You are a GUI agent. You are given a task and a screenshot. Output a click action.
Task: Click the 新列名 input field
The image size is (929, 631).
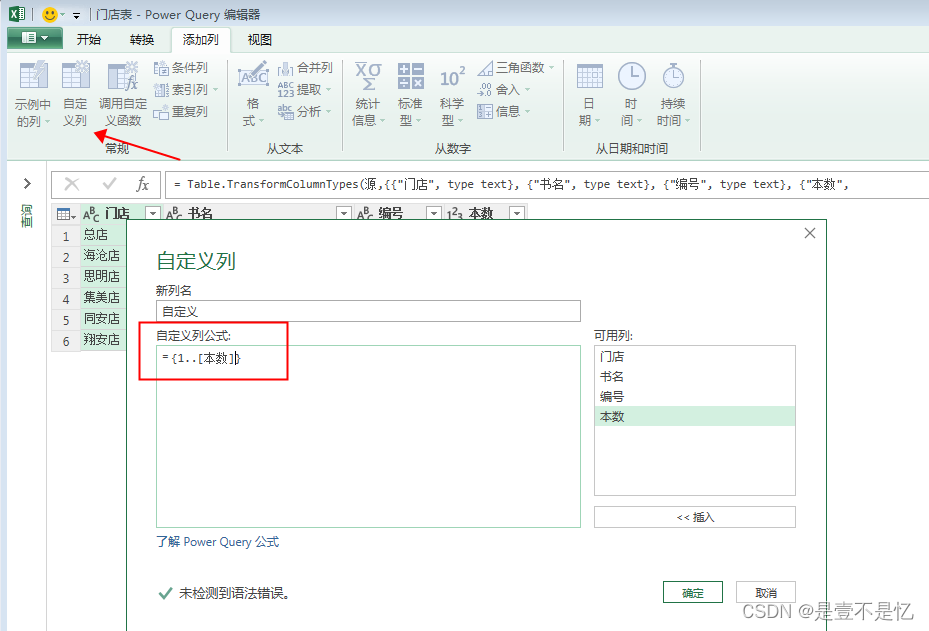(369, 311)
